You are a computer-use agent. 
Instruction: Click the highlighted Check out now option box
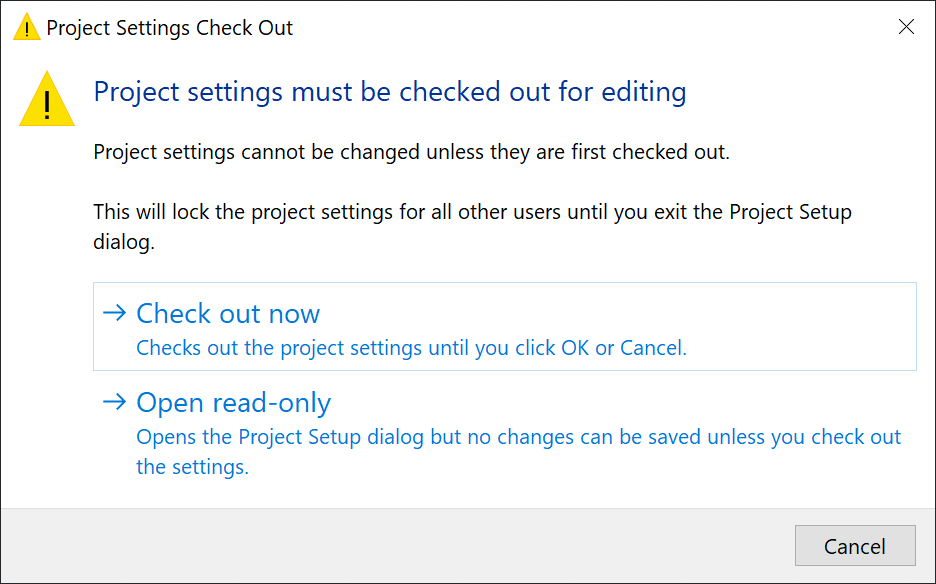(x=505, y=327)
